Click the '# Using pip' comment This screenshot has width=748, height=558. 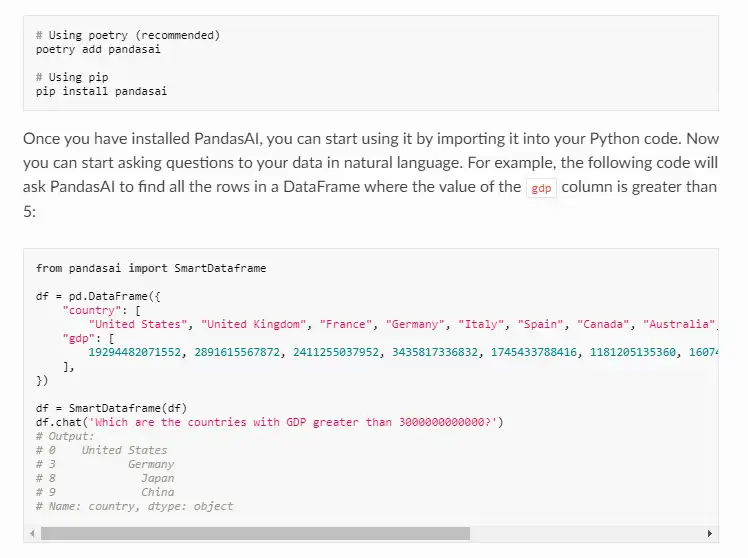tap(72, 77)
